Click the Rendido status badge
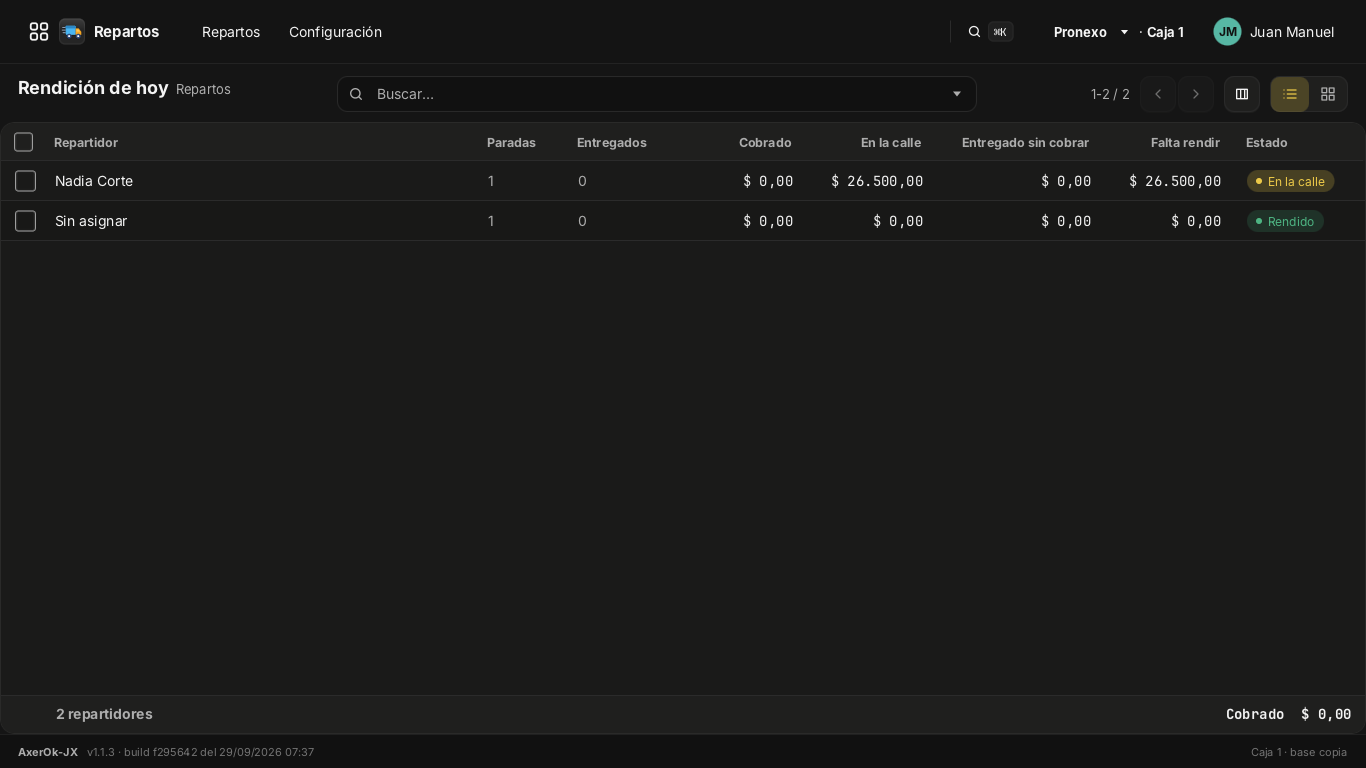 (x=1285, y=221)
